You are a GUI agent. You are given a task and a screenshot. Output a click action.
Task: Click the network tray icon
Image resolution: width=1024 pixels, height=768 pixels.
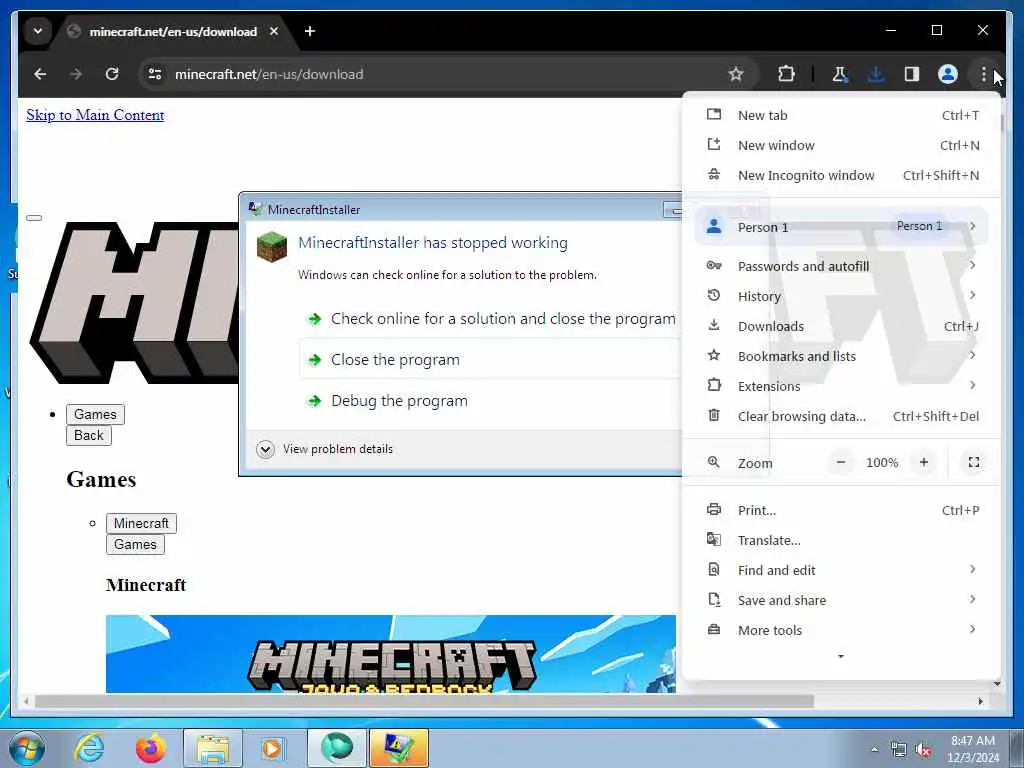pos(899,750)
